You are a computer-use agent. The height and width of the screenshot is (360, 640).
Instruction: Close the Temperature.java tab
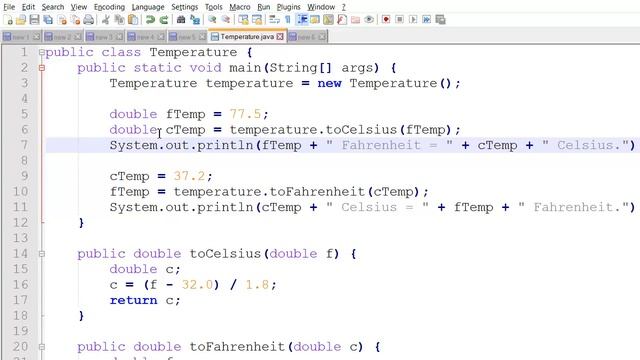(x=280, y=37)
